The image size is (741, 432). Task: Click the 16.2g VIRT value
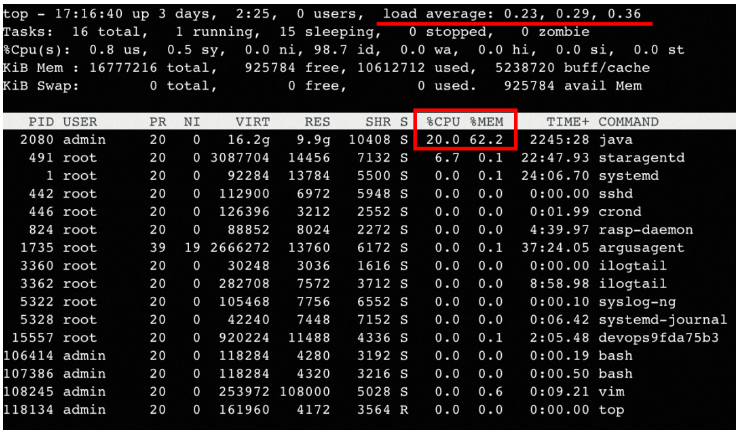[248, 140]
